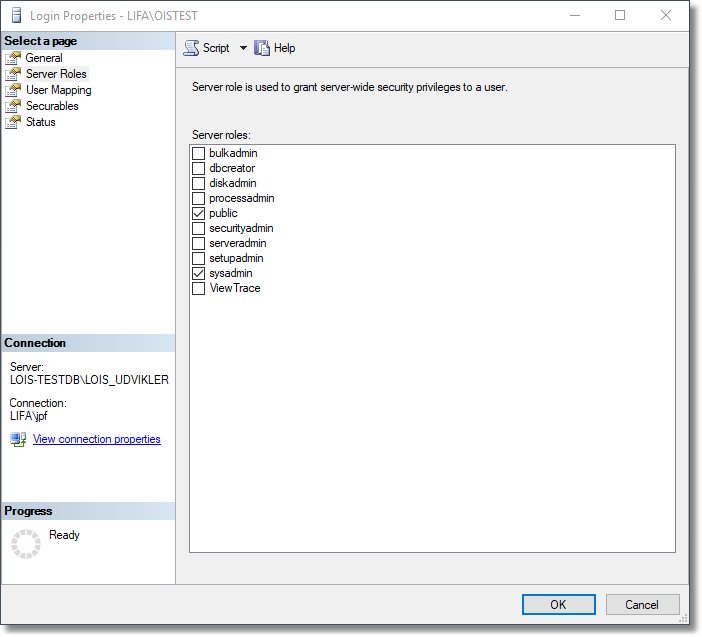Screen dimensions: 702x637
Task: Click the Script icon in the toolbar
Action: (192, 48)
